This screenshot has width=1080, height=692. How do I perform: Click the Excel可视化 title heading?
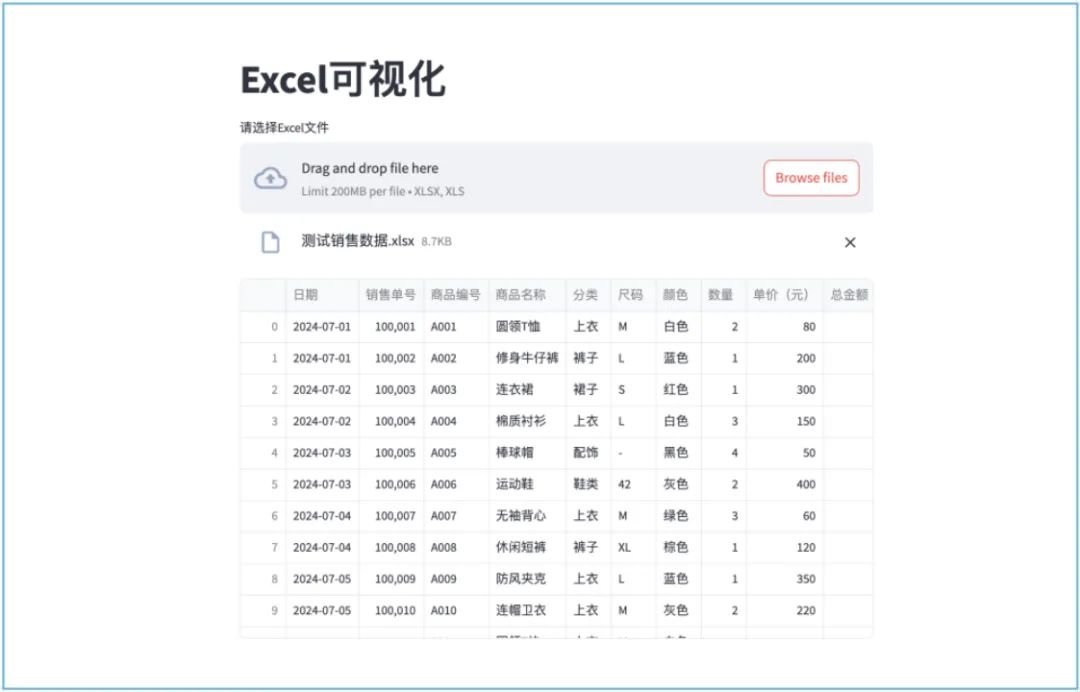click(x=343, y=79)
